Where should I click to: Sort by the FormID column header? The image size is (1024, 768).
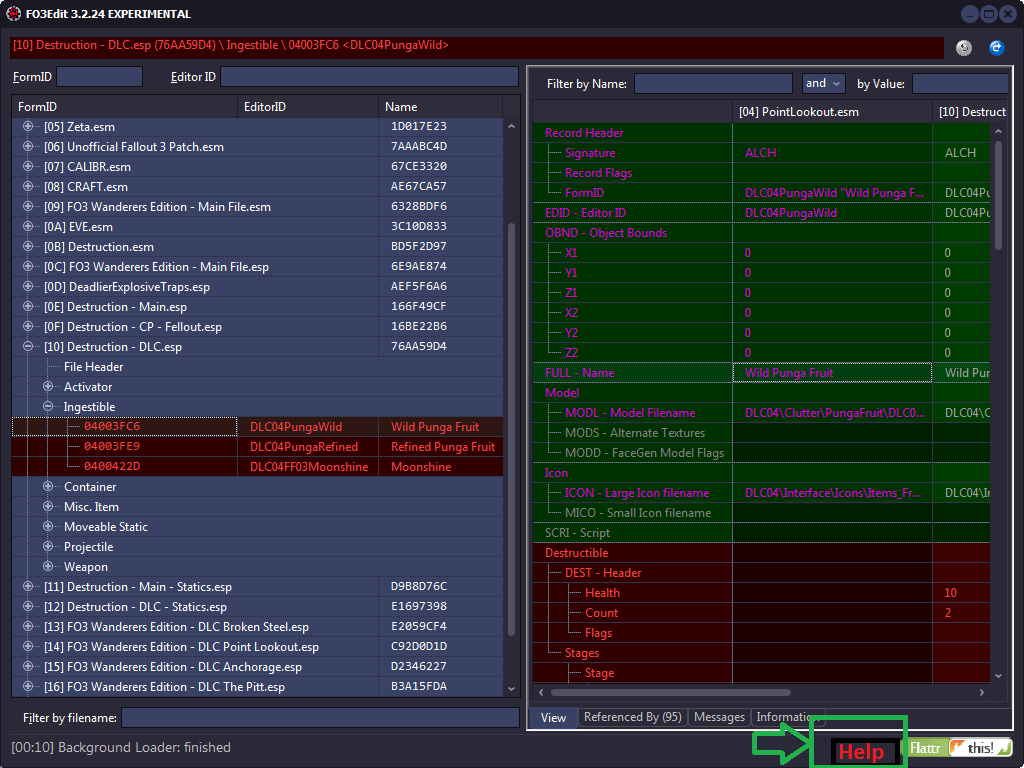[x=125, y=106]
